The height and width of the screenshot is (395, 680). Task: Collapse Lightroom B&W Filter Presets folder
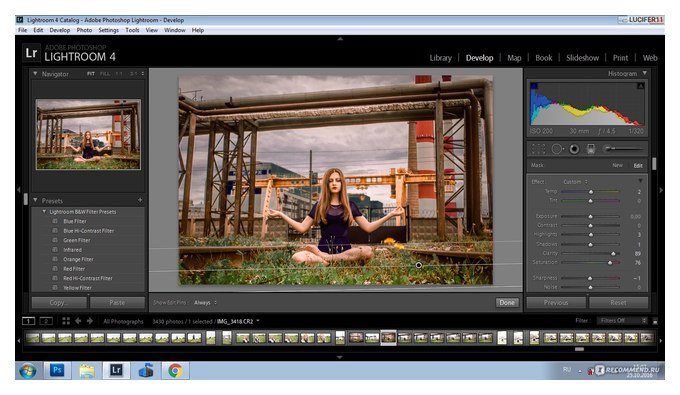[44, 212]
